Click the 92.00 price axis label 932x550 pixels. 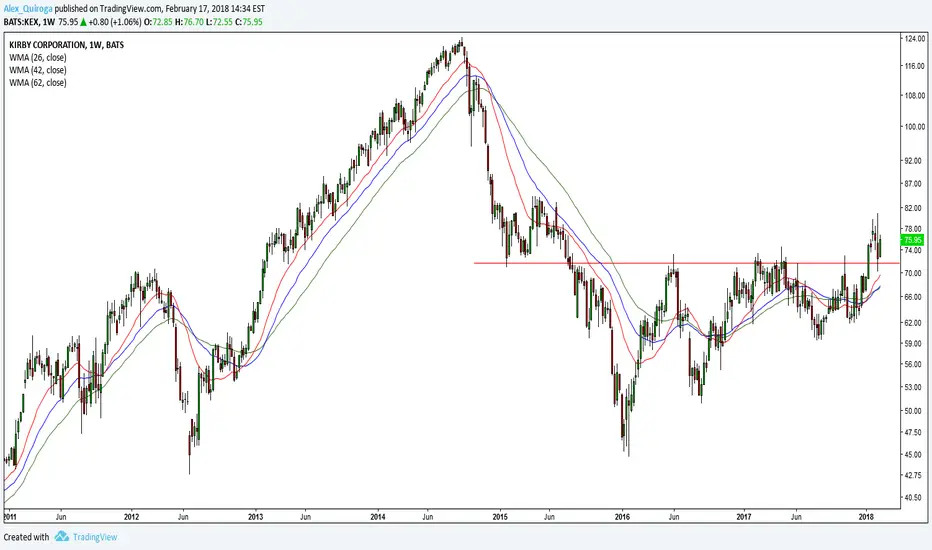point(914,161)
